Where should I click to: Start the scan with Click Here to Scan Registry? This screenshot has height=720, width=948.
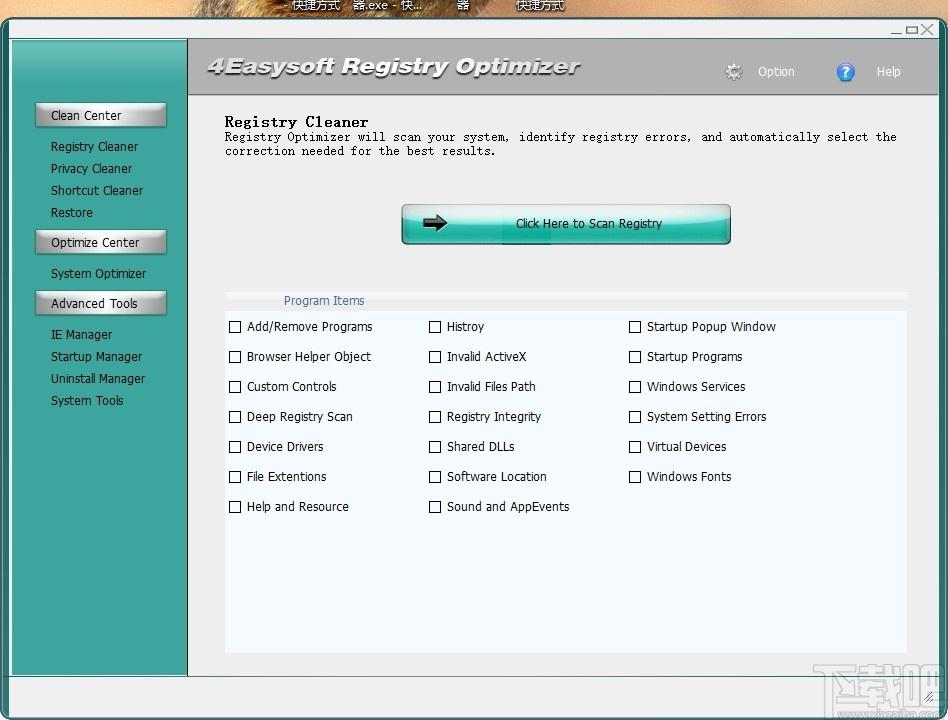(x=588, y=224)
